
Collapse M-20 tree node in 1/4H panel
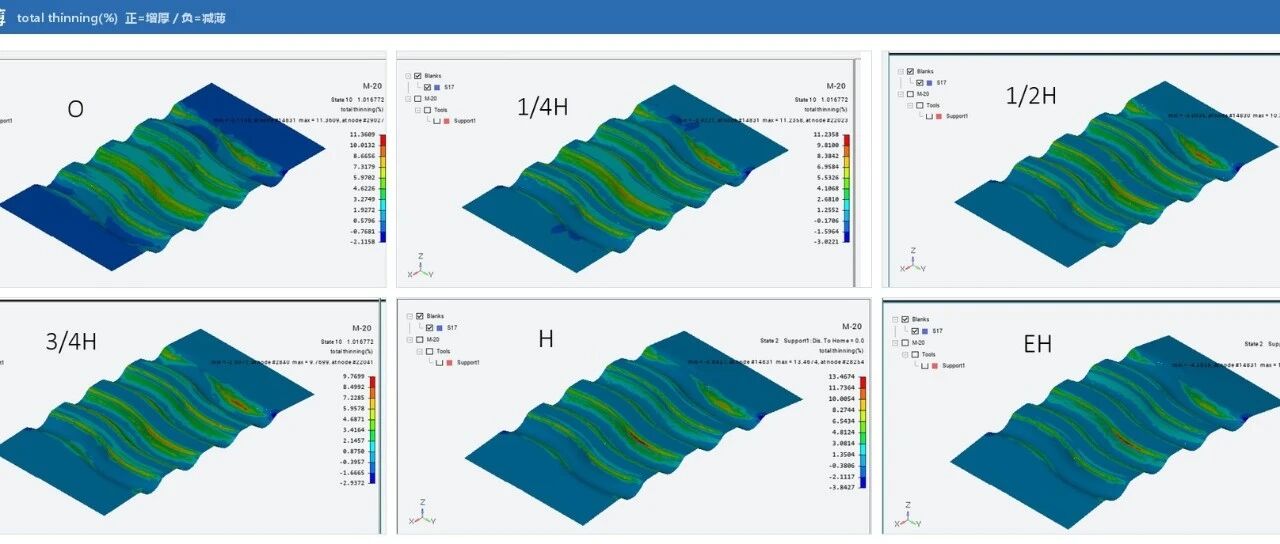pyautogui.click(x=408, y=99)
